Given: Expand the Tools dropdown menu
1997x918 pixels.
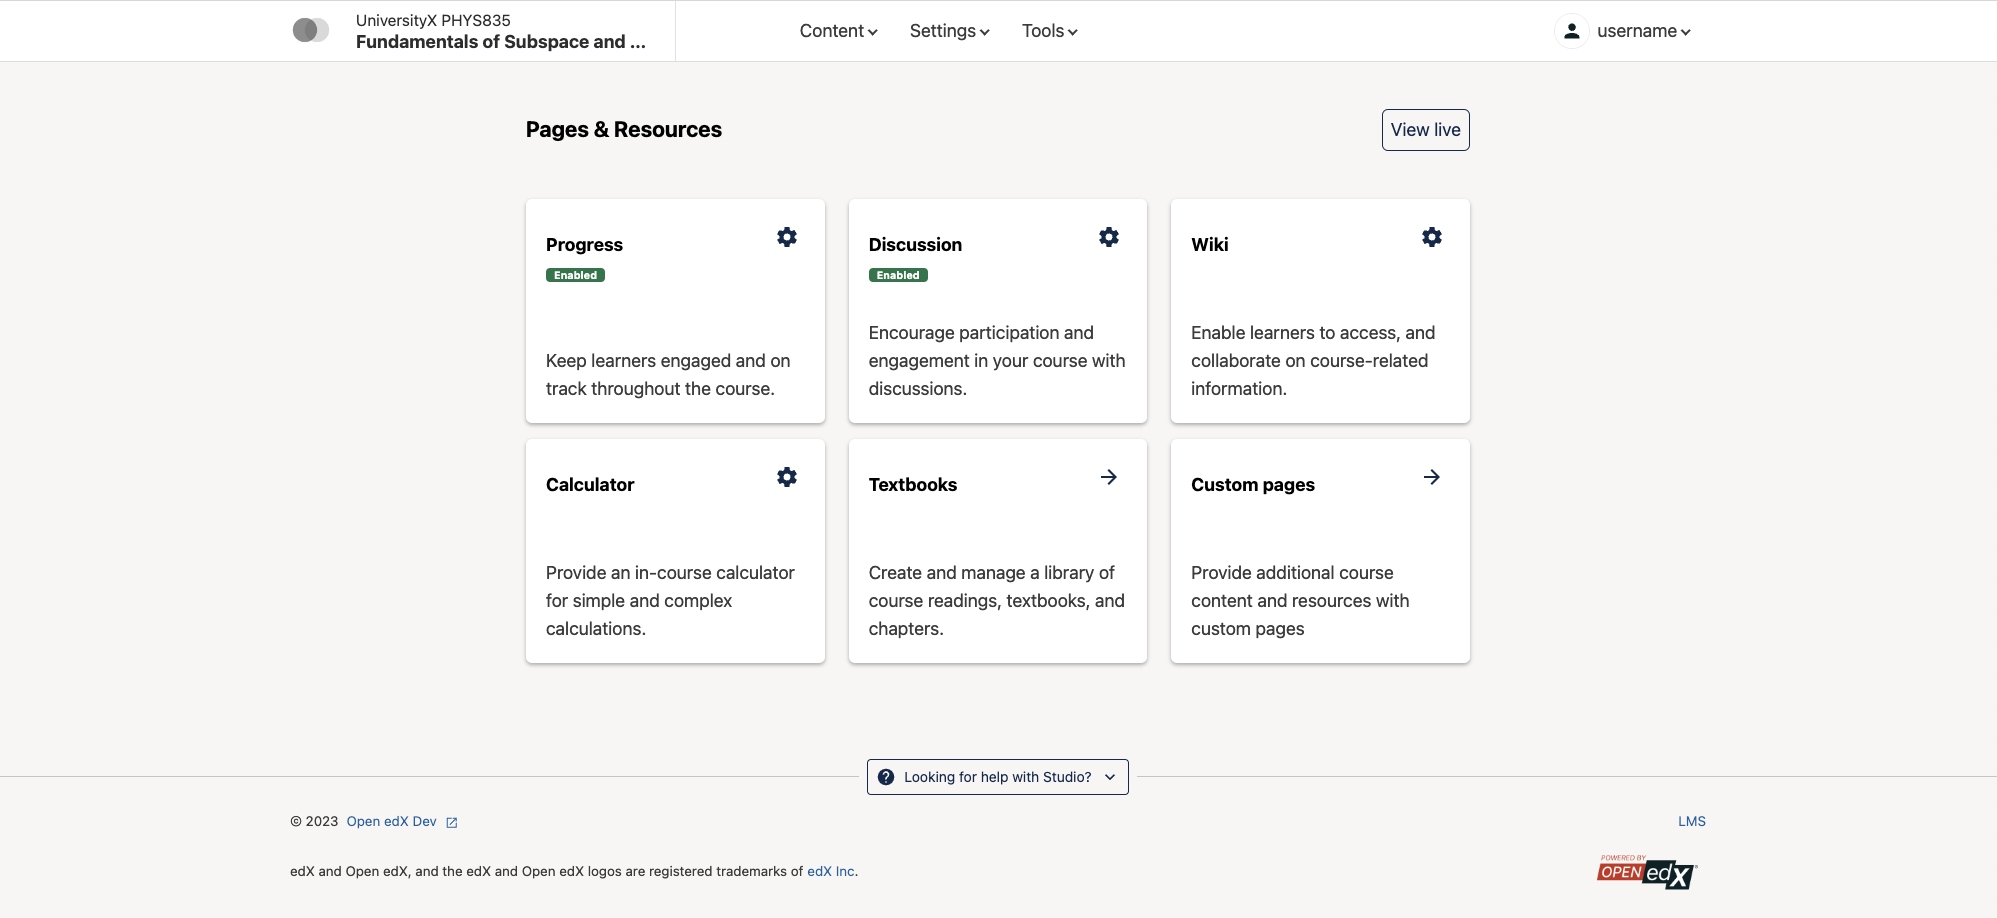Looking at the screenshot, I should tap(1049, 31).
